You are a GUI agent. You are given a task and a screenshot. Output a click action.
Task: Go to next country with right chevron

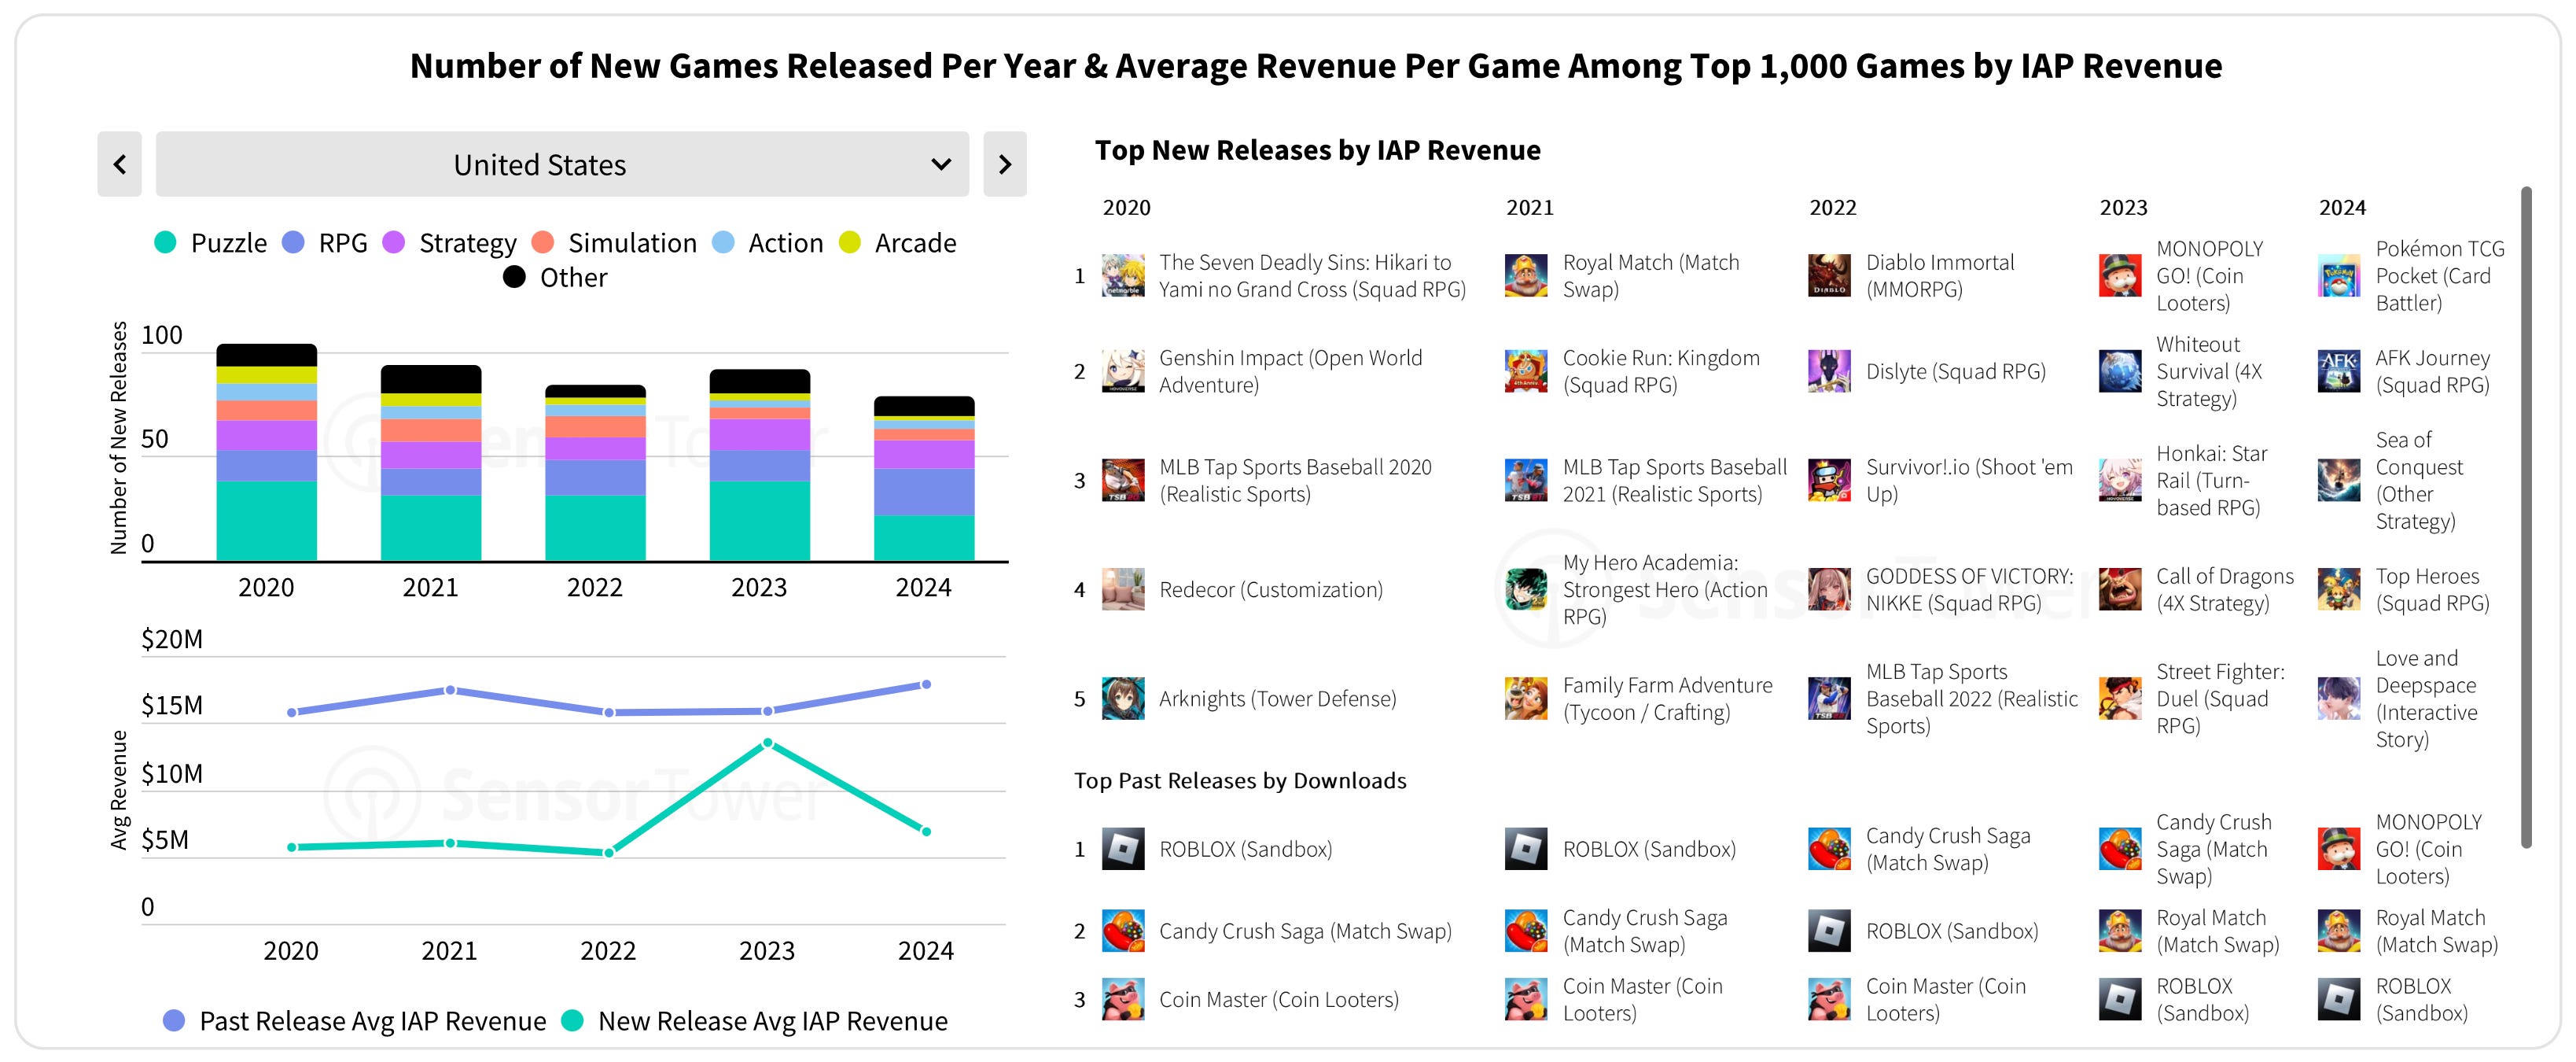(1004, 165)
